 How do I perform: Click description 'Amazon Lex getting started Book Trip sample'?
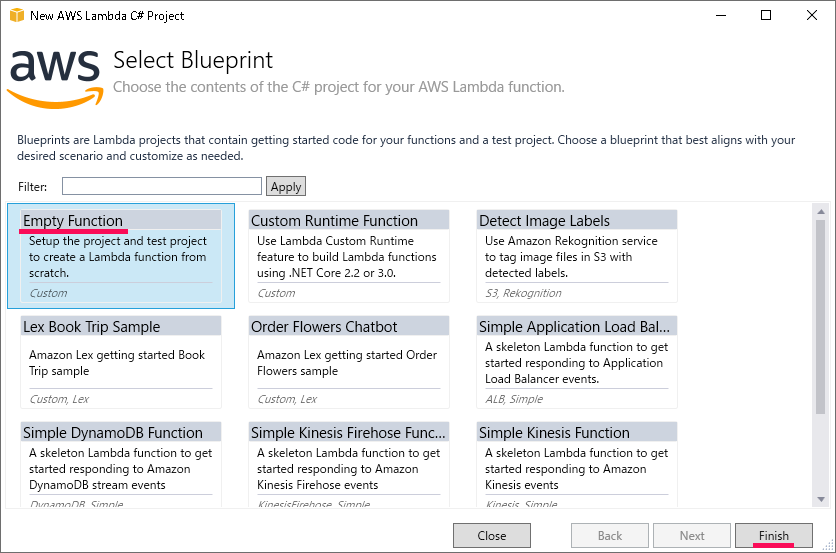tap(117, 363)
